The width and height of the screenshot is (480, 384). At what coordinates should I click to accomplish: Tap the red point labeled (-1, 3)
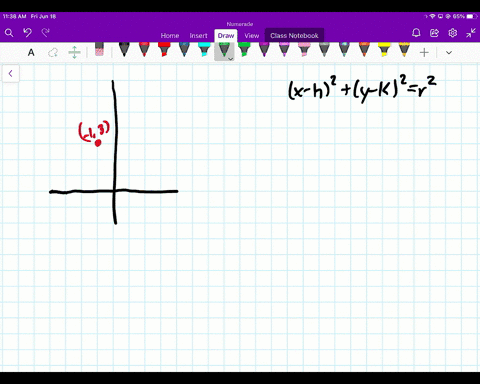point(98,143)
